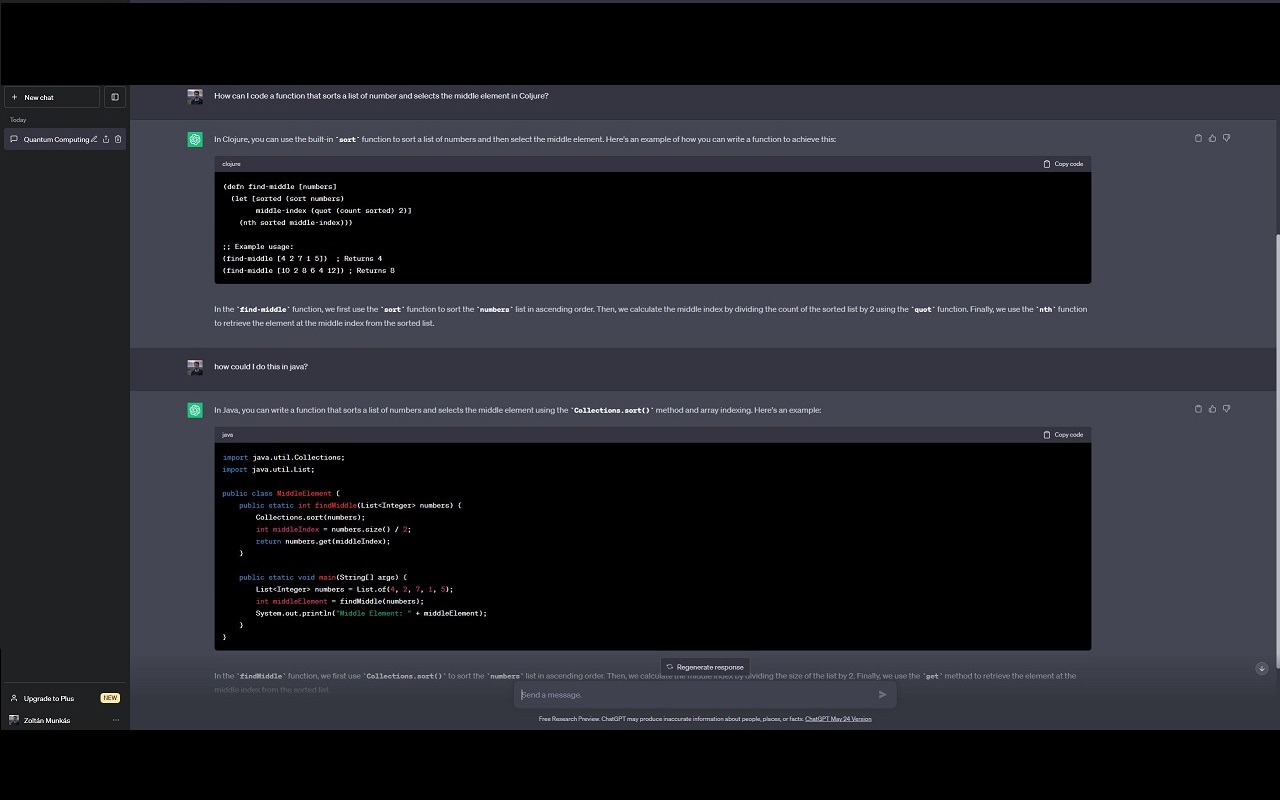Open the ChatGPT May 24 Version link
This screenshot has width=1280, height=800.
click(x=838, y=719)
